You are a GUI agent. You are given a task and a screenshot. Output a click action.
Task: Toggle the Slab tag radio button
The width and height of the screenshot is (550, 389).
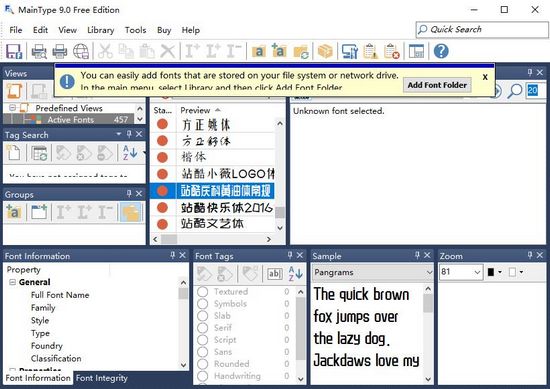tap(202, 316)
